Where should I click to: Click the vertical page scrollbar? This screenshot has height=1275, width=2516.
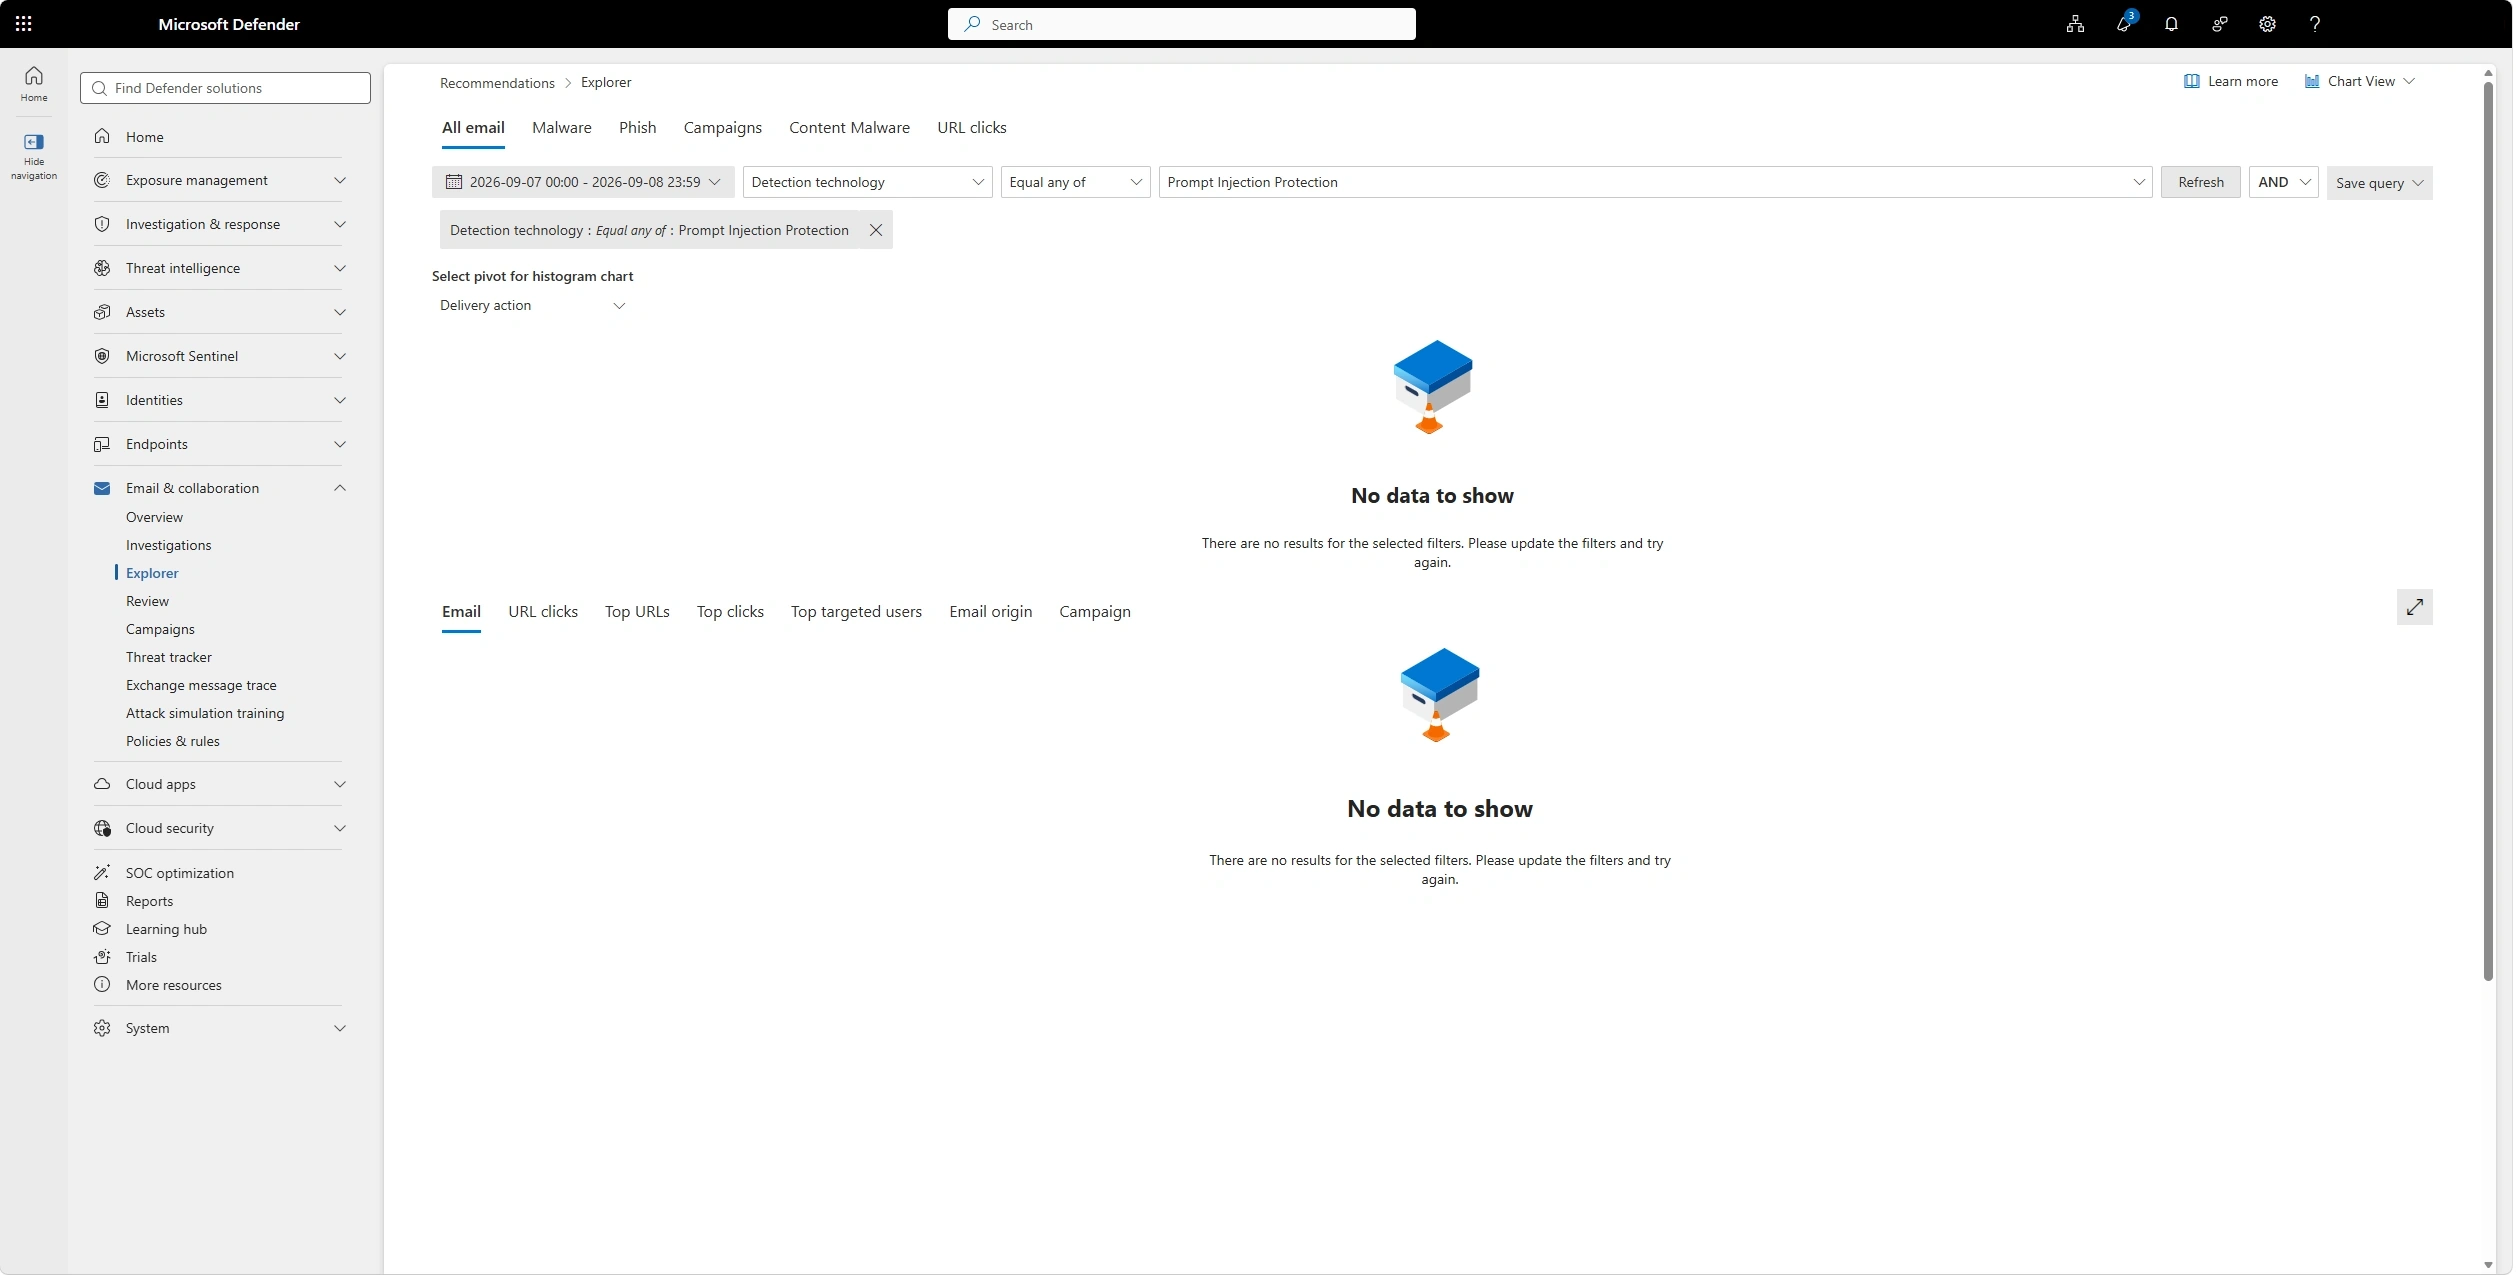2488,530
